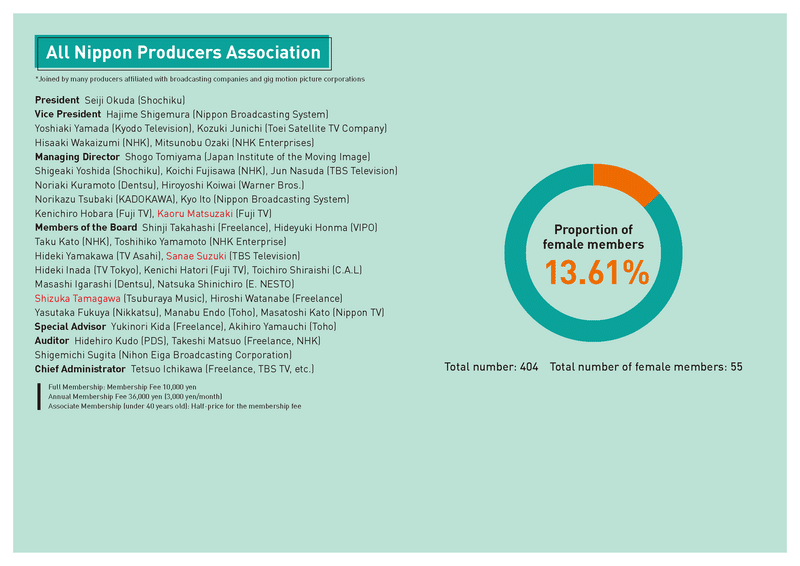Click 'Shinji Takahashi (Freelance)'
800x566 pixels.
tap(206, 228)
